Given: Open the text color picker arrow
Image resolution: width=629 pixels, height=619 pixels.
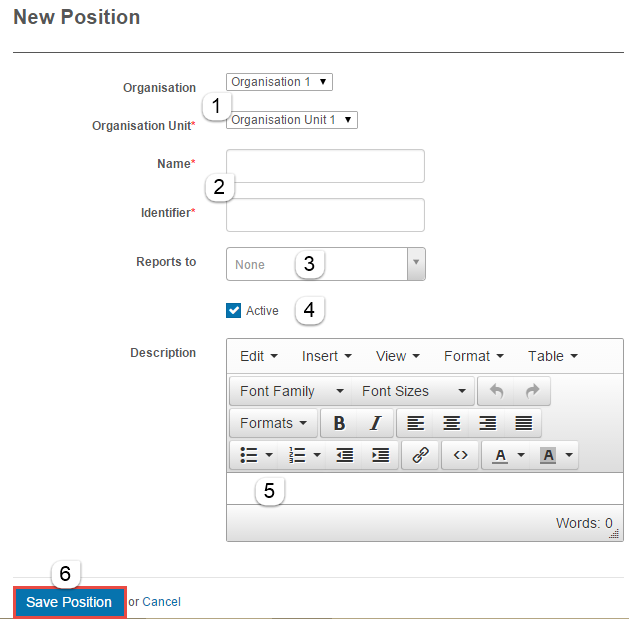Looking at the screenshot, I should click(521, 455).
